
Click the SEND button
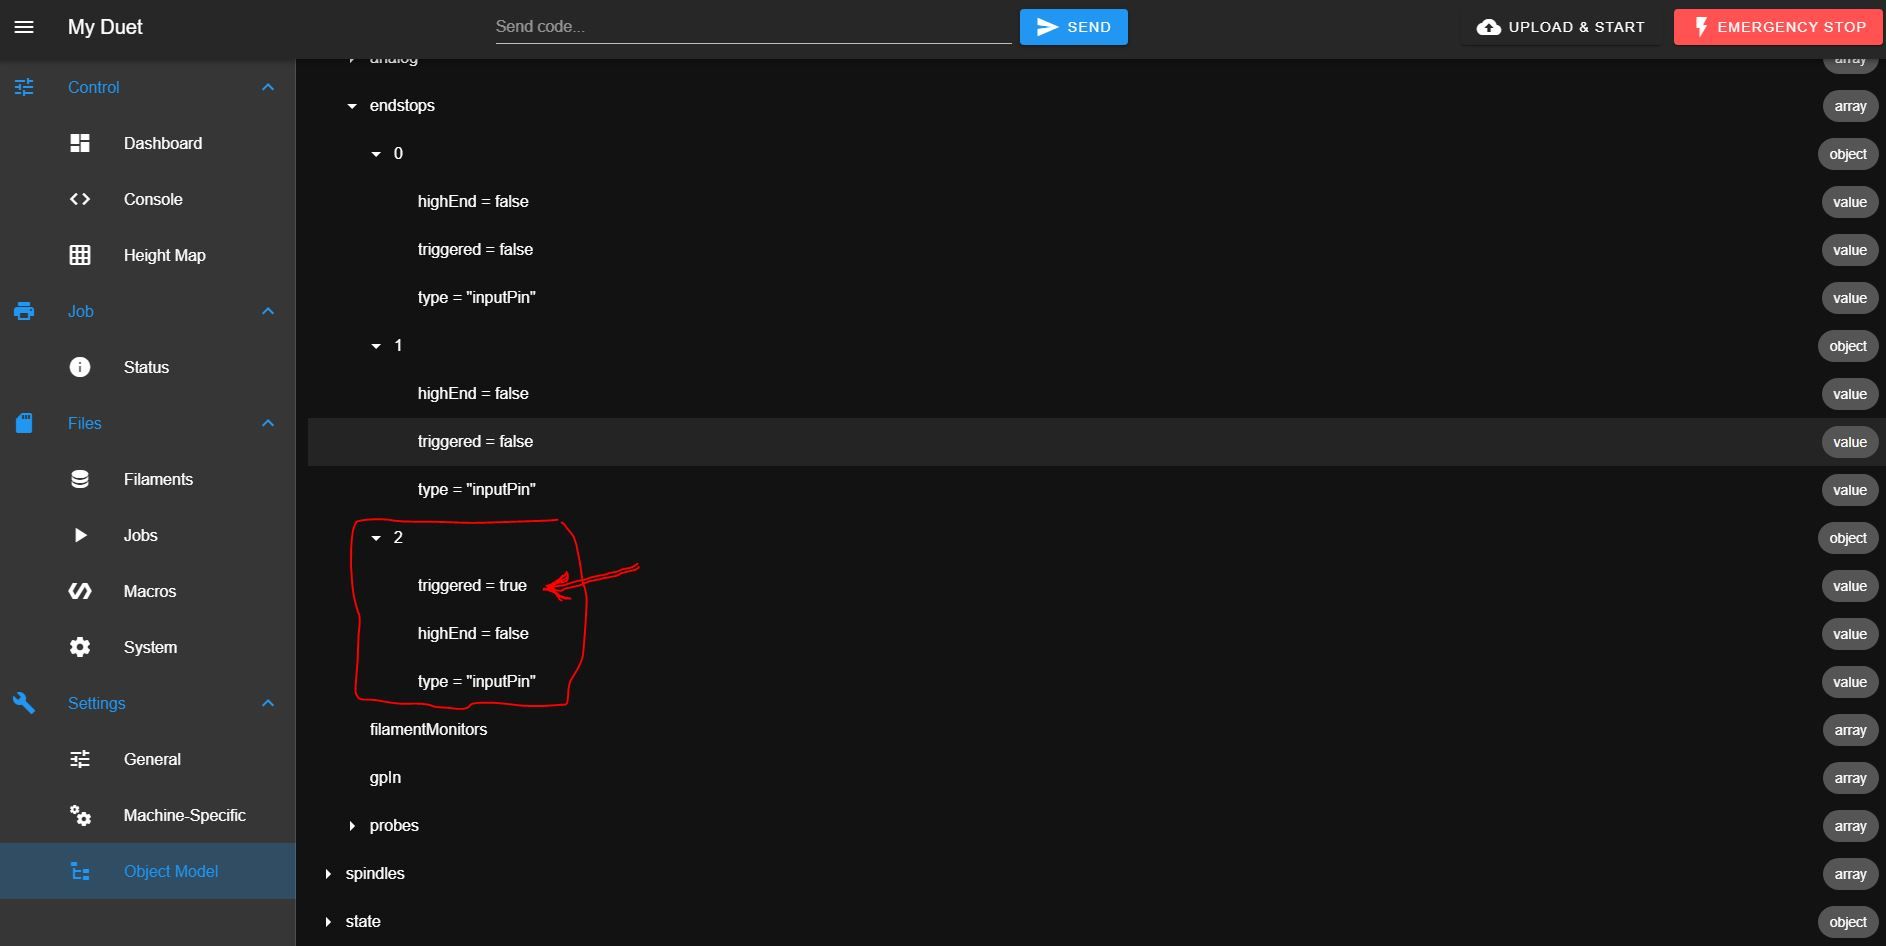point(1074,27)
